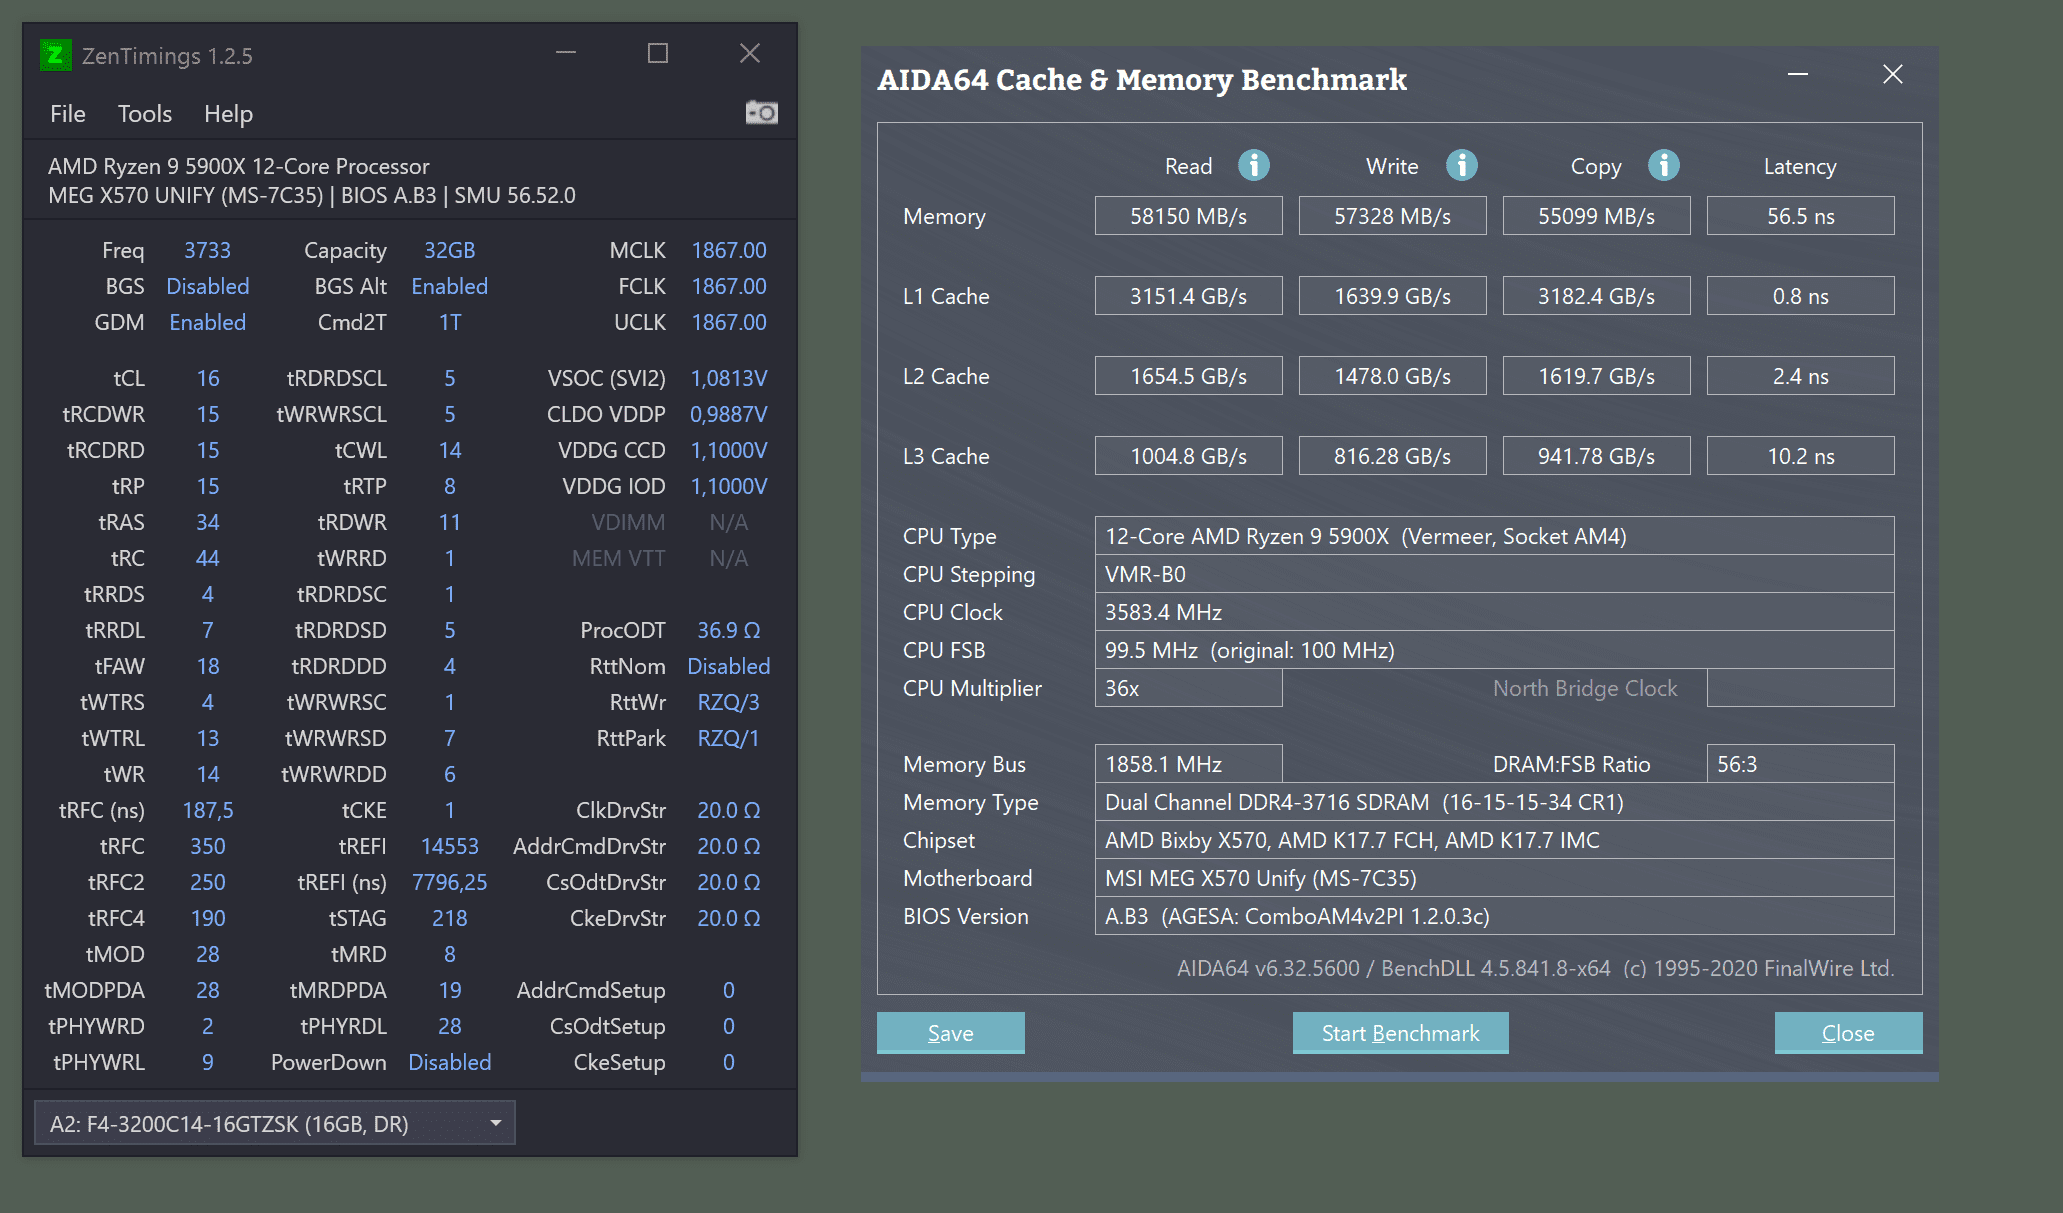This screenshot has height=1213, width=2063.
Task: Open the Tools menu
Action: (145, 114)
